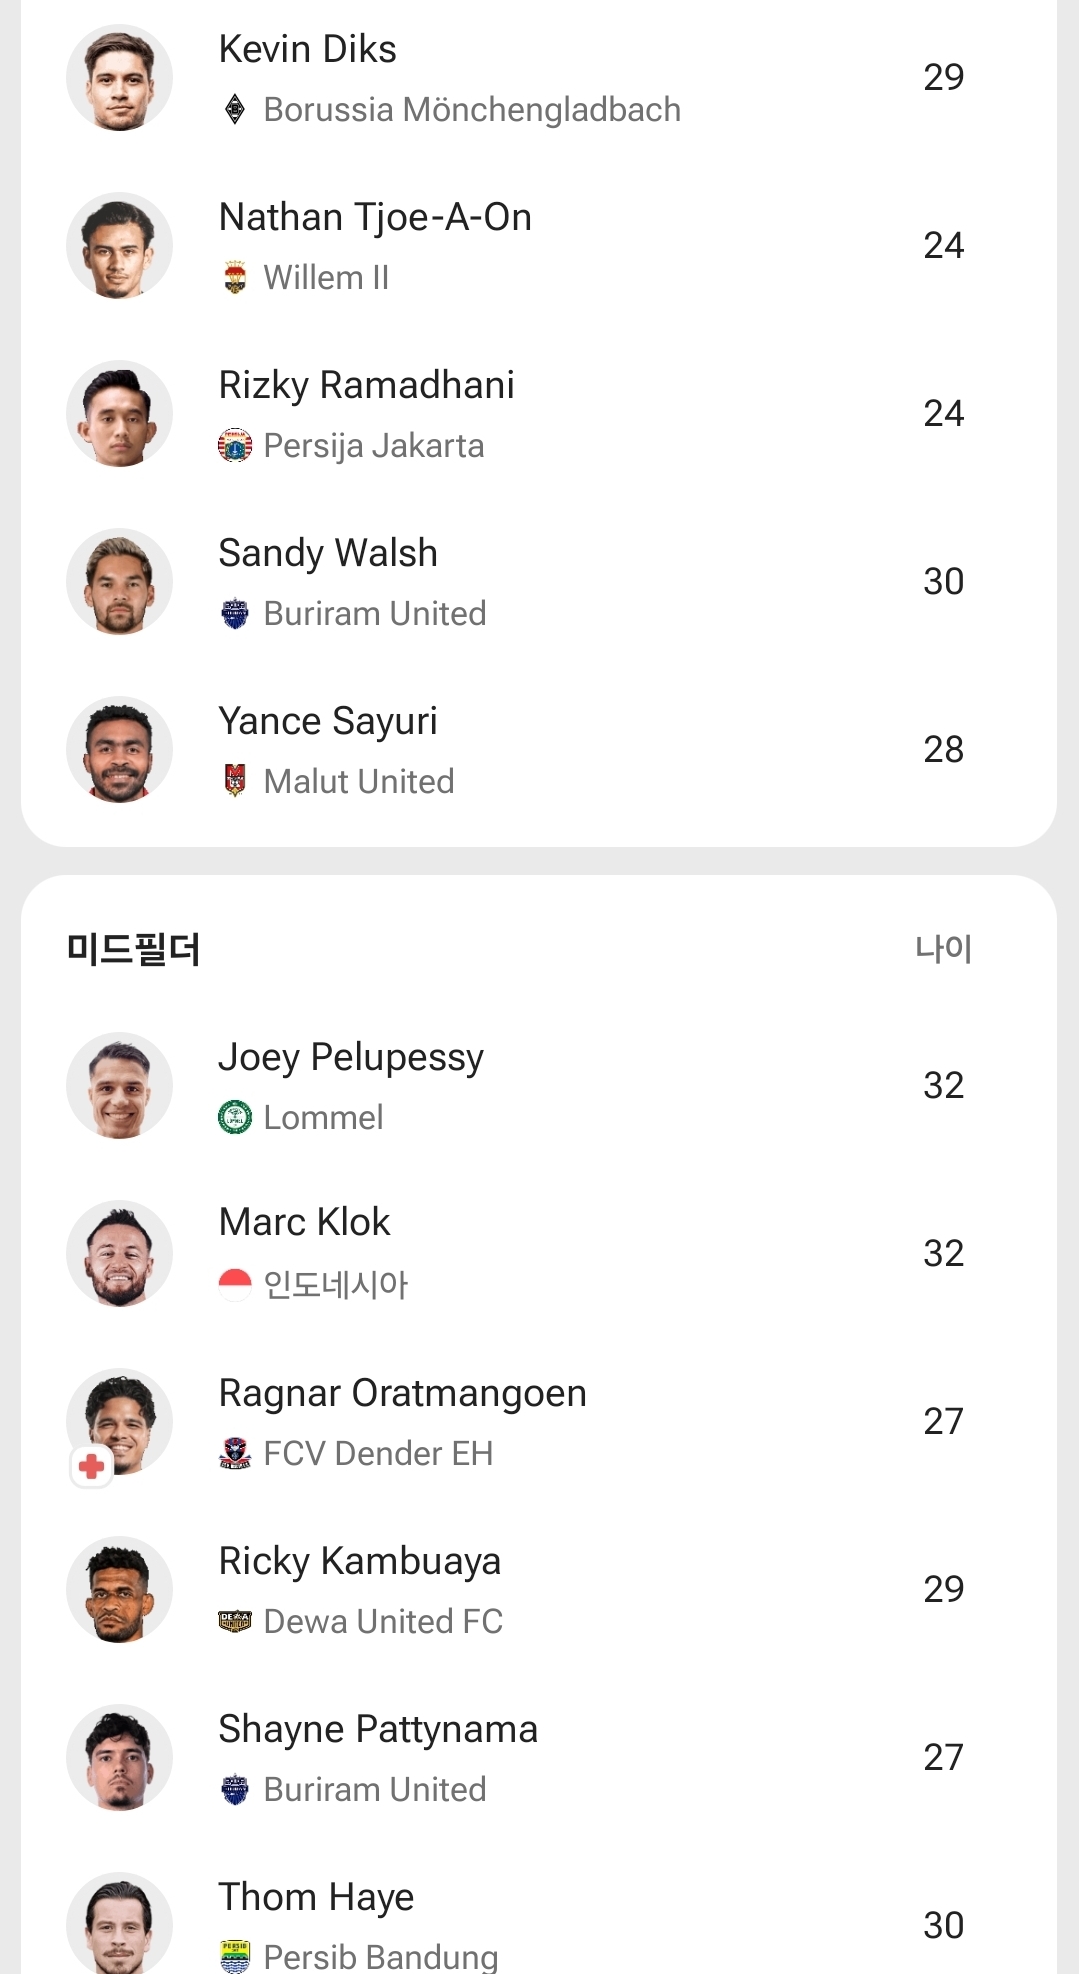Tap Sandy Walsh's profile picture
1079x1974 pixels.
click(x=119, y=582)
